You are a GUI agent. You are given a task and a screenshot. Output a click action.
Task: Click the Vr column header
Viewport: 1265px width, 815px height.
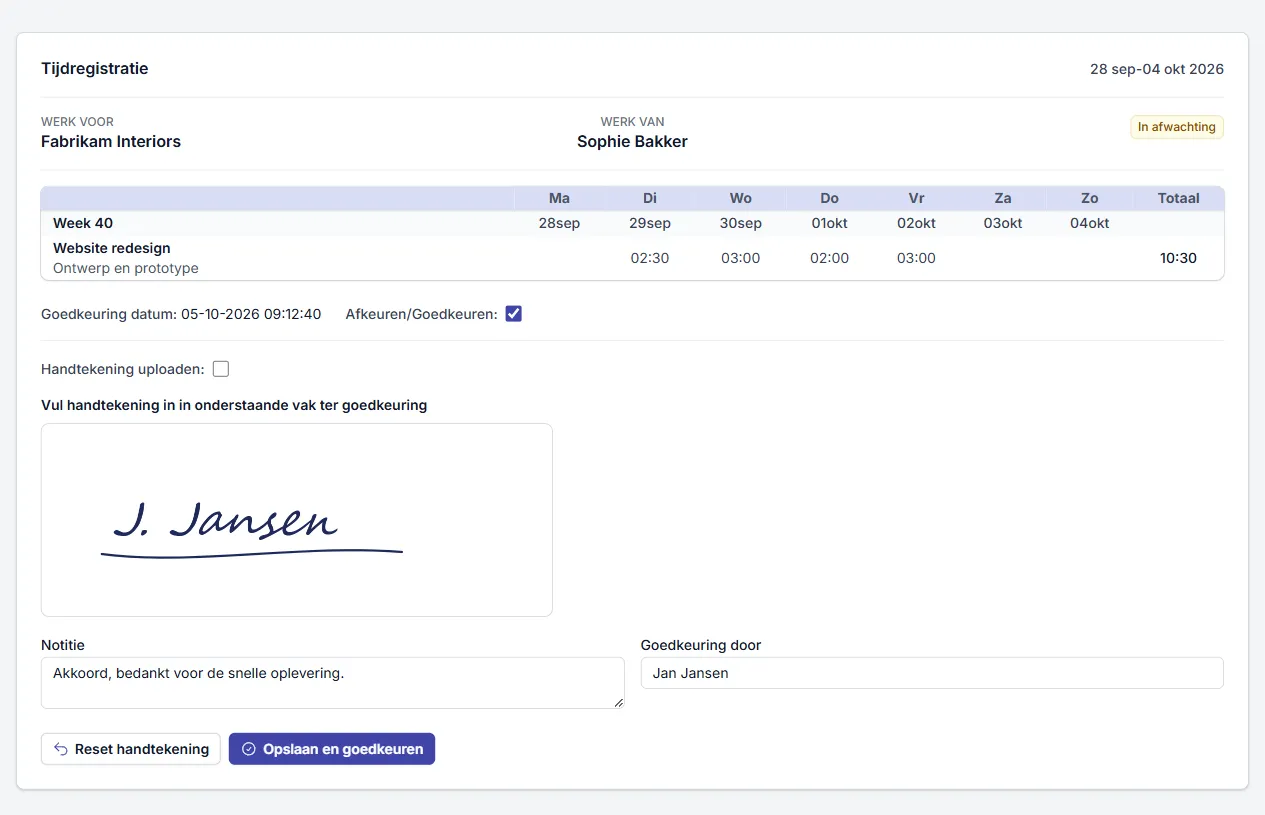pos(916,198)
